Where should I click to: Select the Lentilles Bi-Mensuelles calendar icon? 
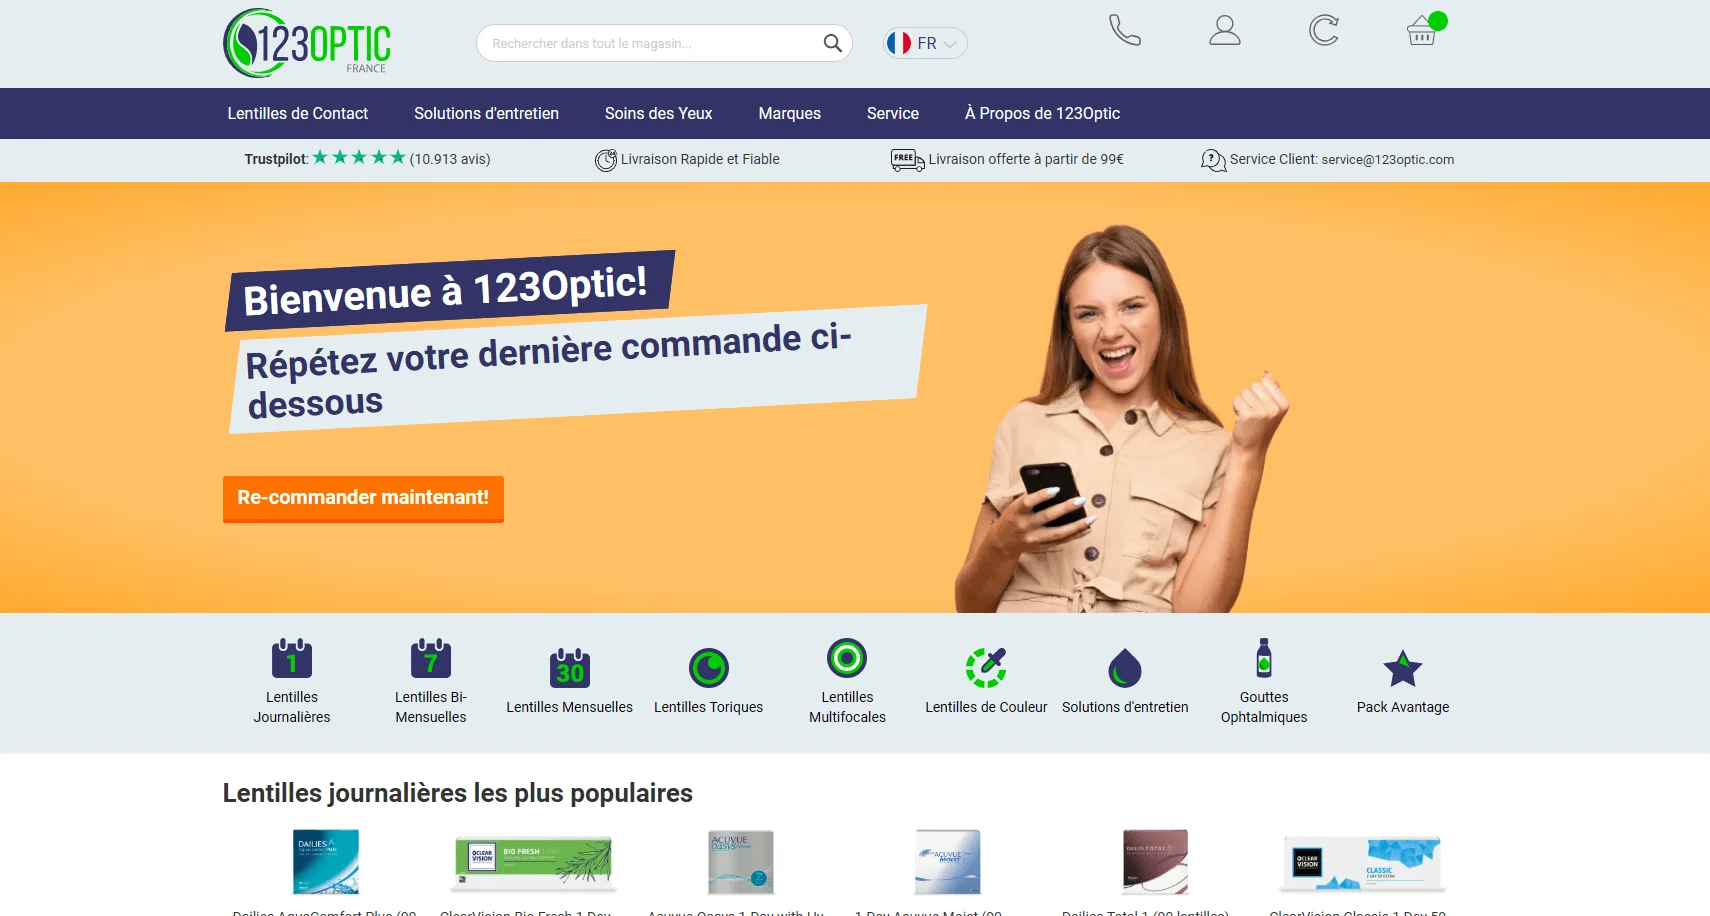point(431,658)
